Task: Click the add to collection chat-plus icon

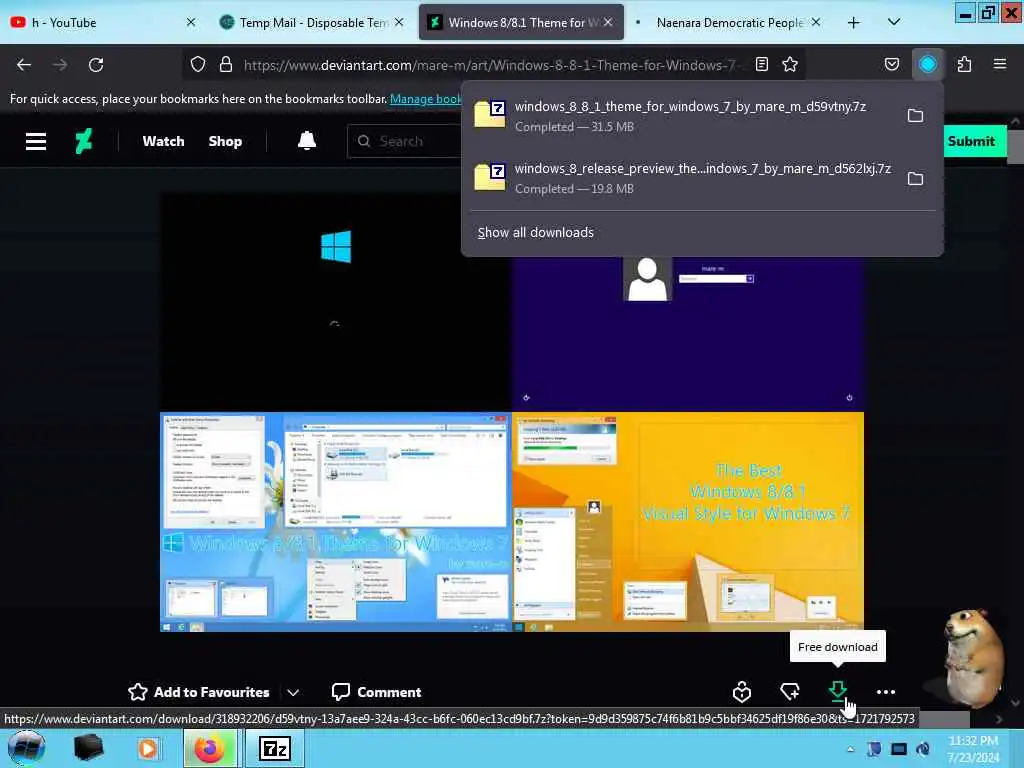Action: (790, 692)
